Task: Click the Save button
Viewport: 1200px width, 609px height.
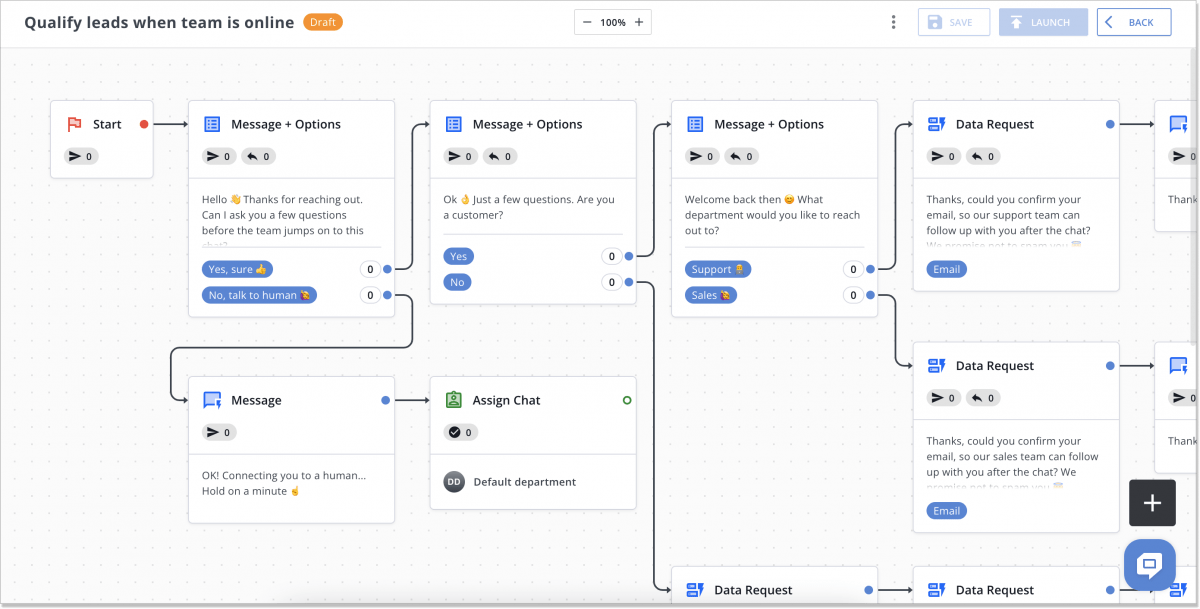Action: 953,22
